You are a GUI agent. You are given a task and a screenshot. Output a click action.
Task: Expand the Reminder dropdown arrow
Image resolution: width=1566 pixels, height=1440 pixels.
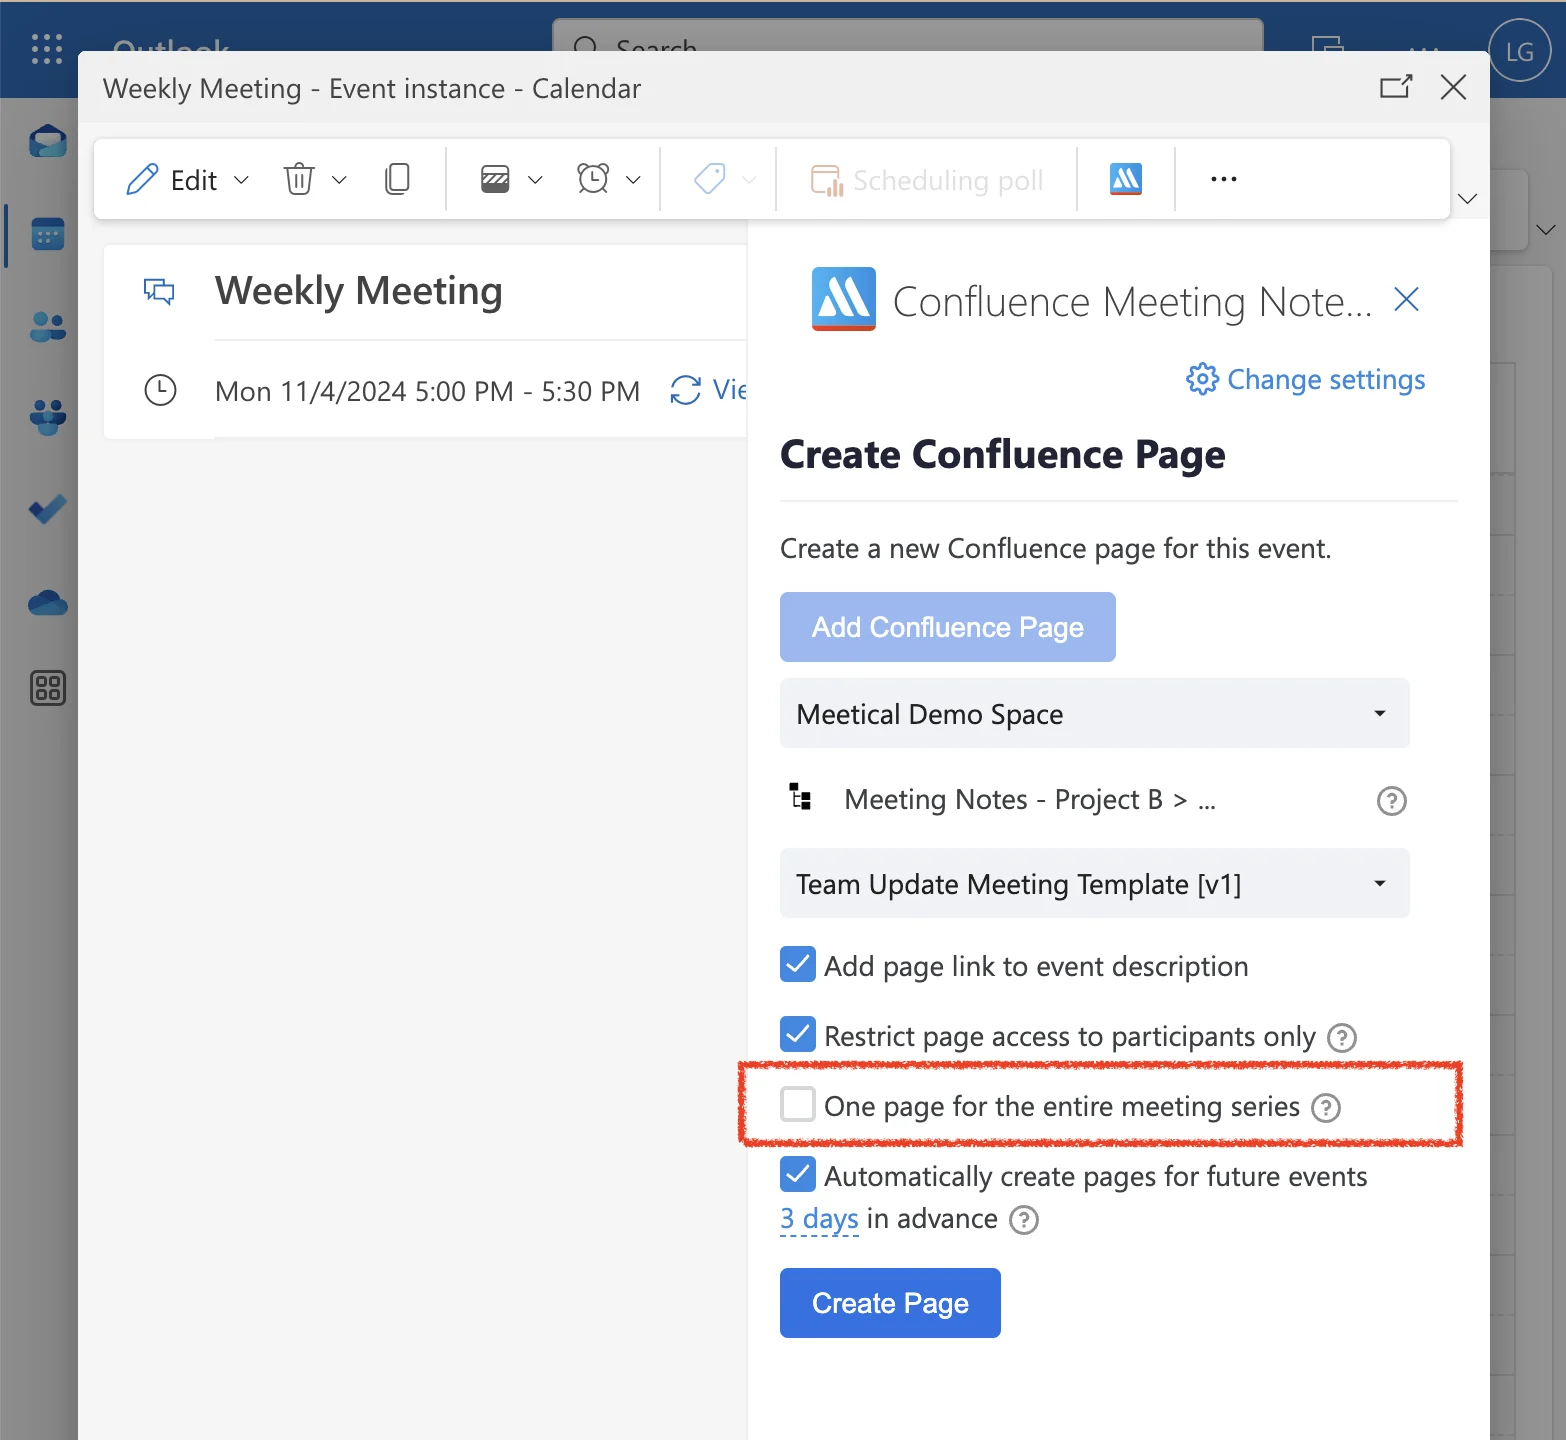[633, 180]
